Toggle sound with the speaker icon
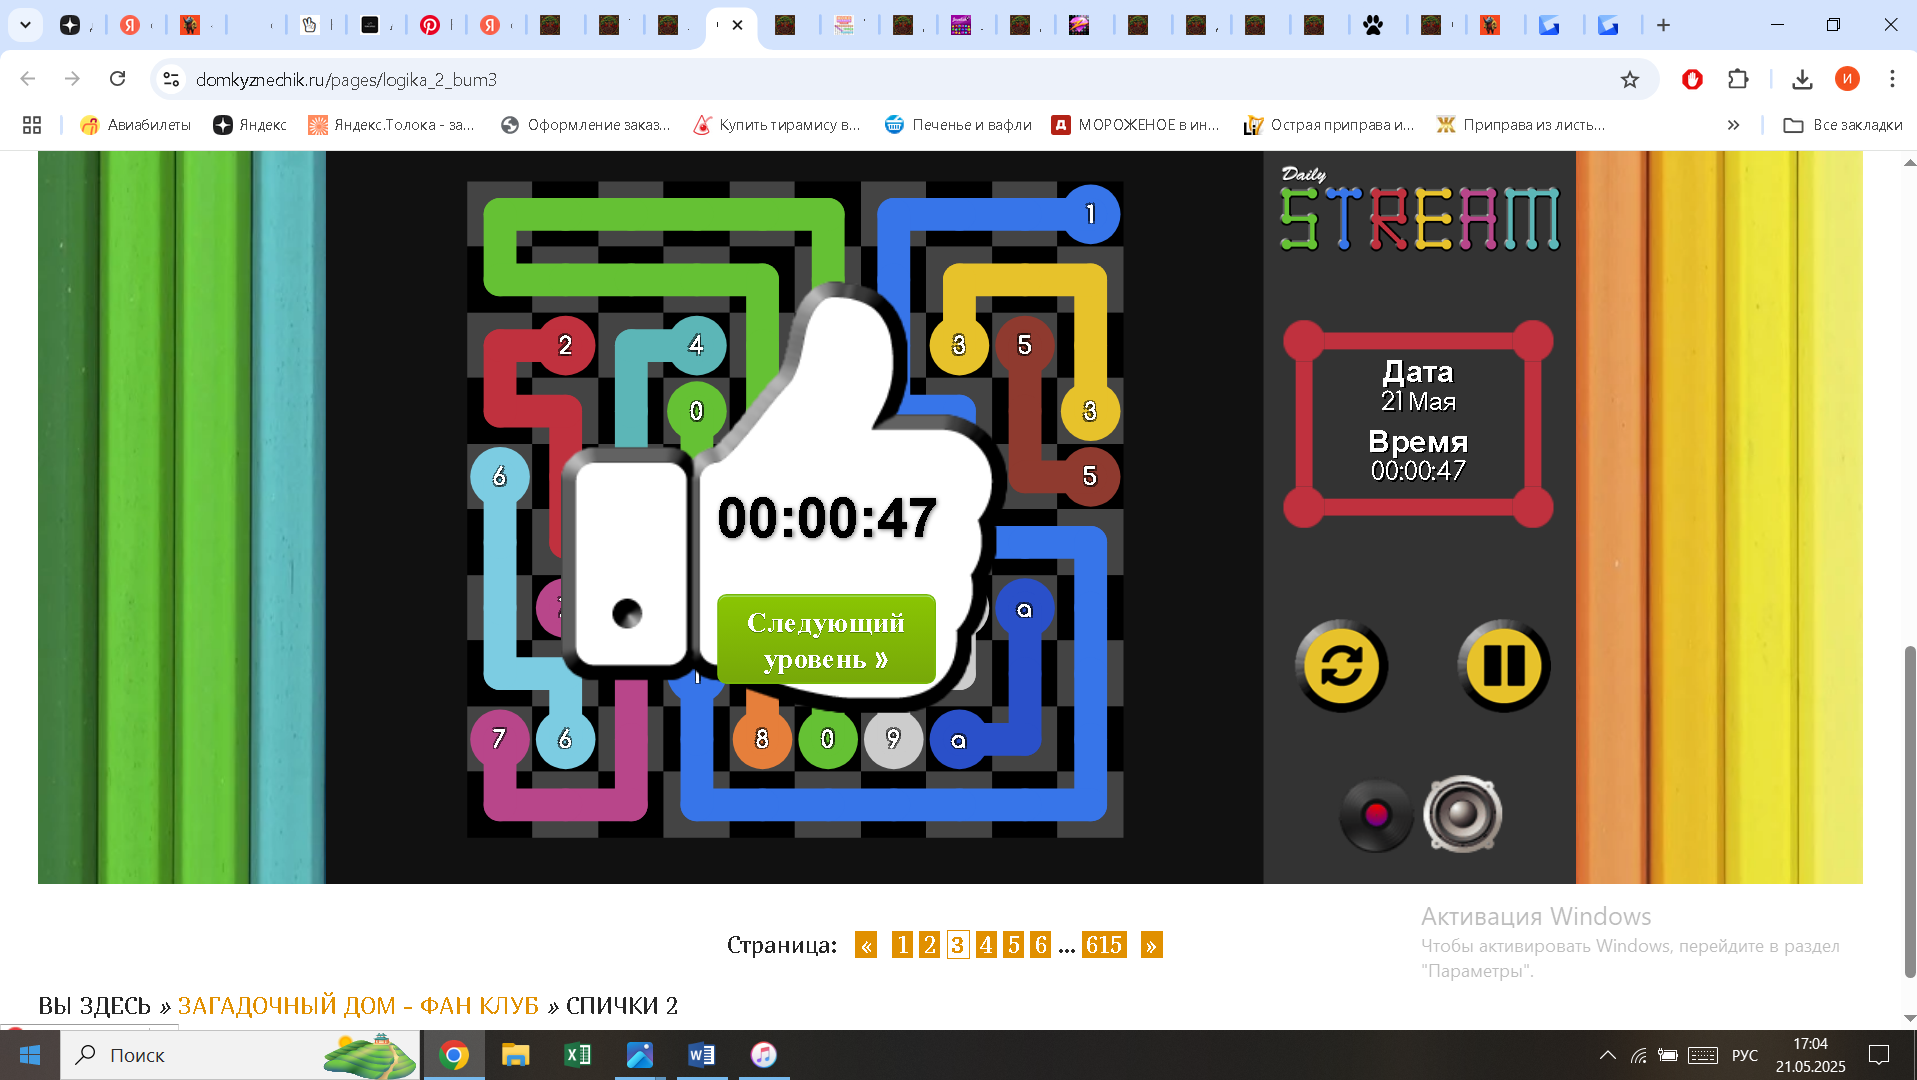The width and height of the screenshot is (1917, 1080). tap(1462, 815)
